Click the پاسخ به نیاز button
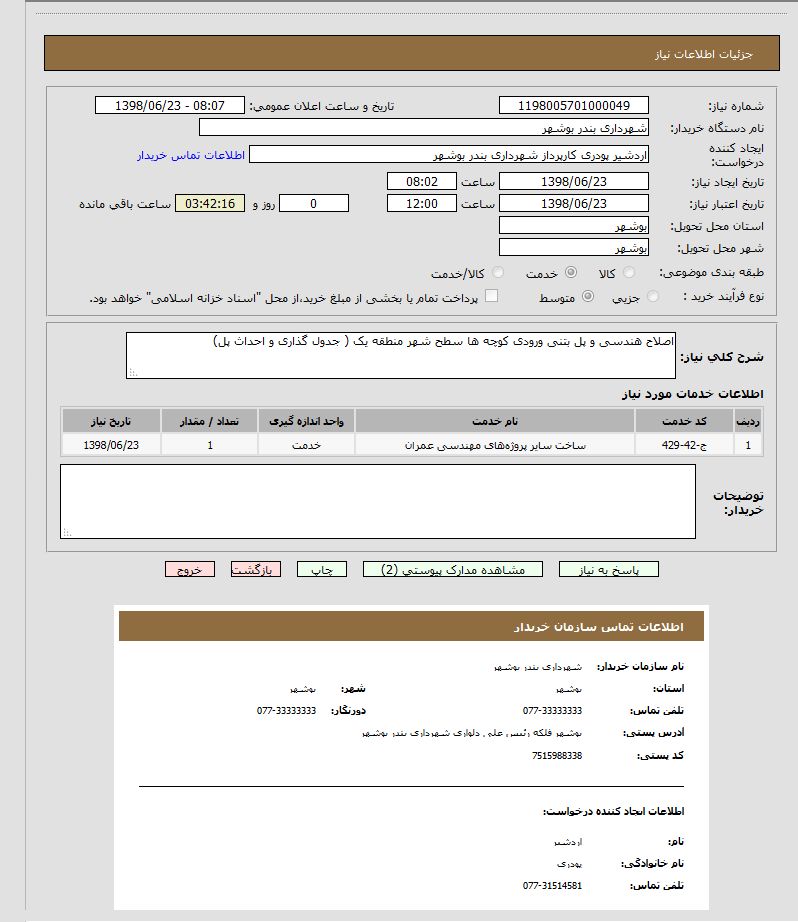Screen dimensions: 798x922 [608, 569]
